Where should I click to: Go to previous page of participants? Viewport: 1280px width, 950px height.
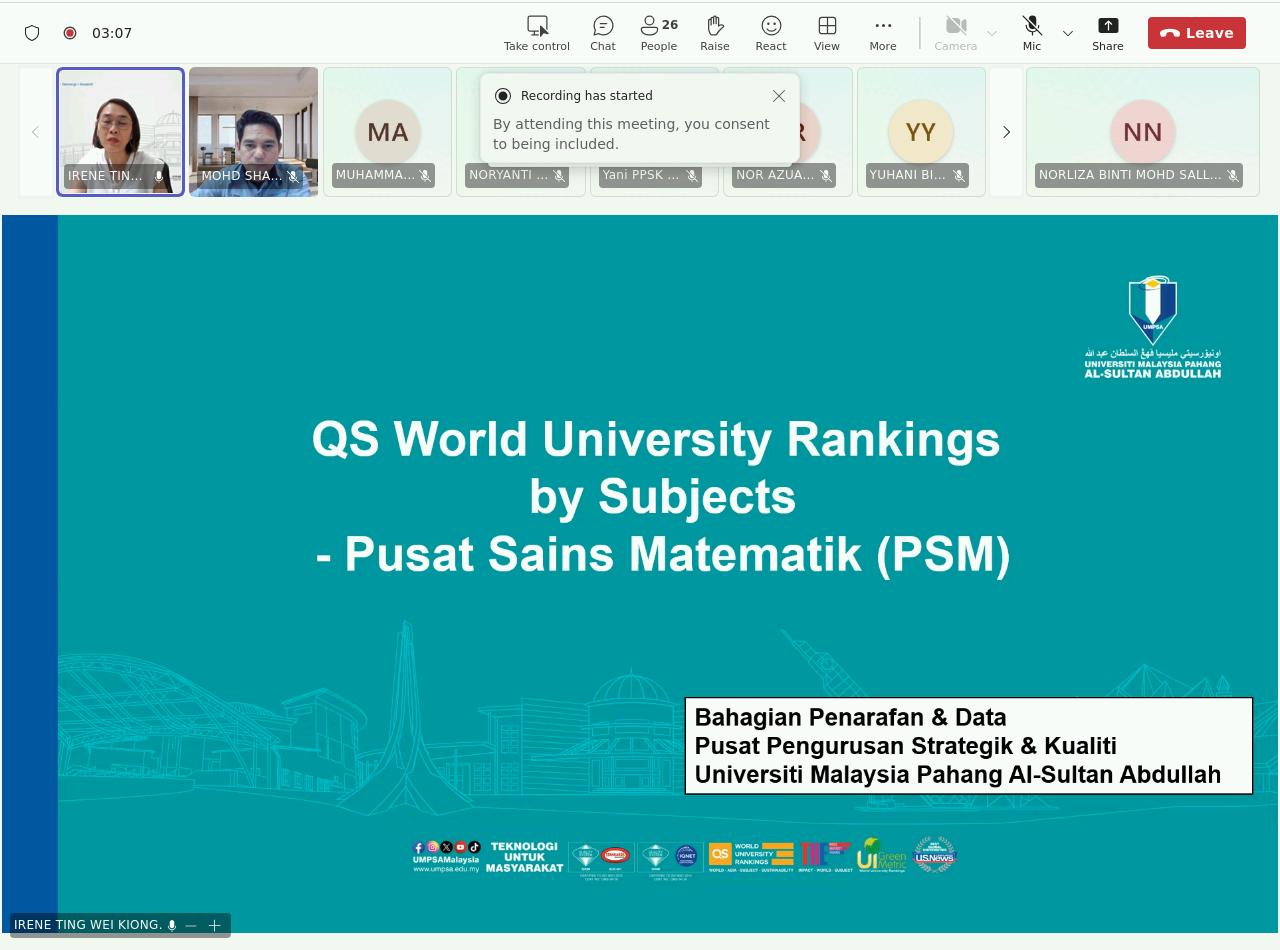[x=36, y=132]
